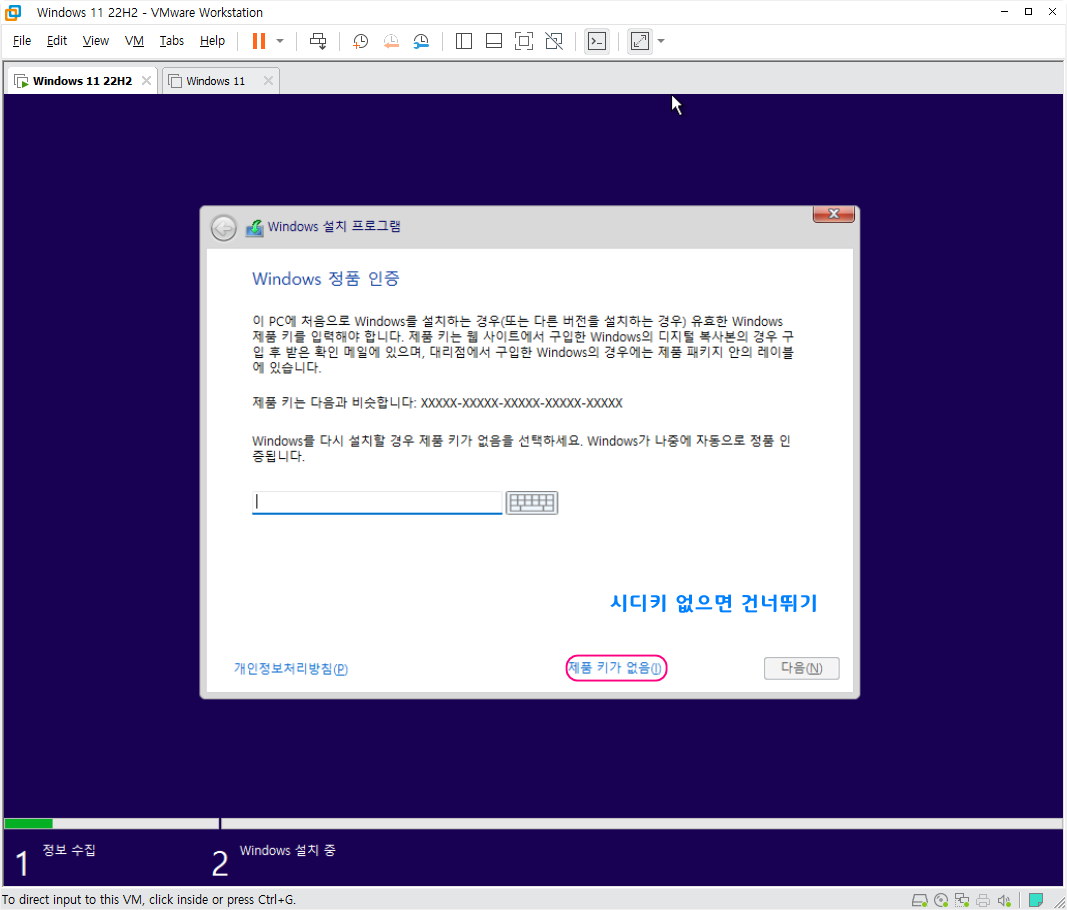Viewport: 1067px width, 910px height.
Task: Expand the stretch display dropdown arrow
Action: pos(661,42)
